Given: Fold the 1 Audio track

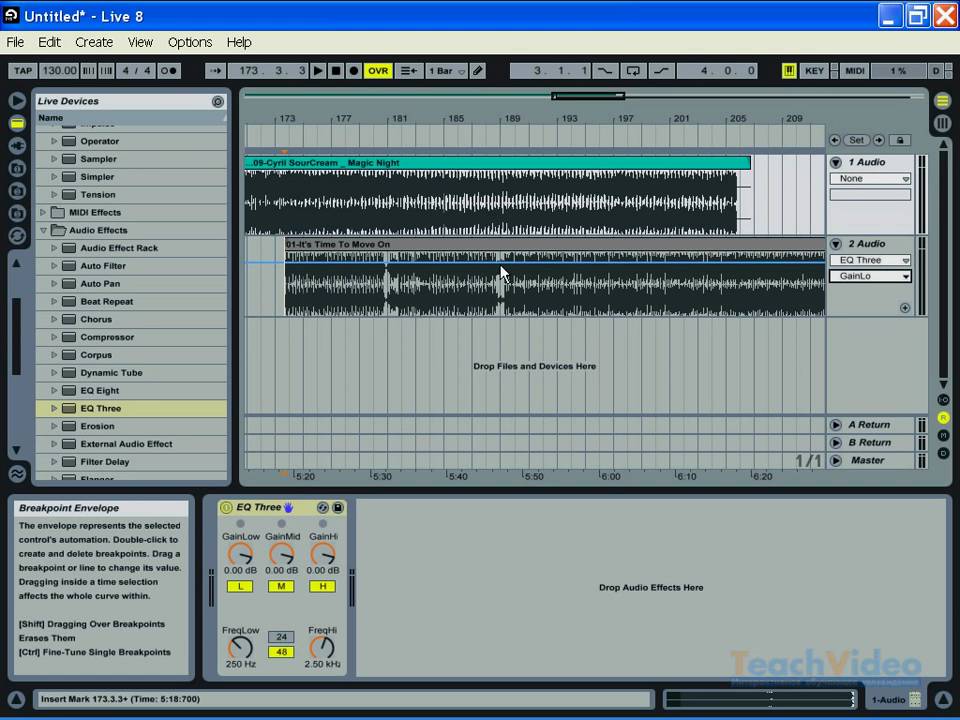Looking at the screenshot, I should (836, 162).
